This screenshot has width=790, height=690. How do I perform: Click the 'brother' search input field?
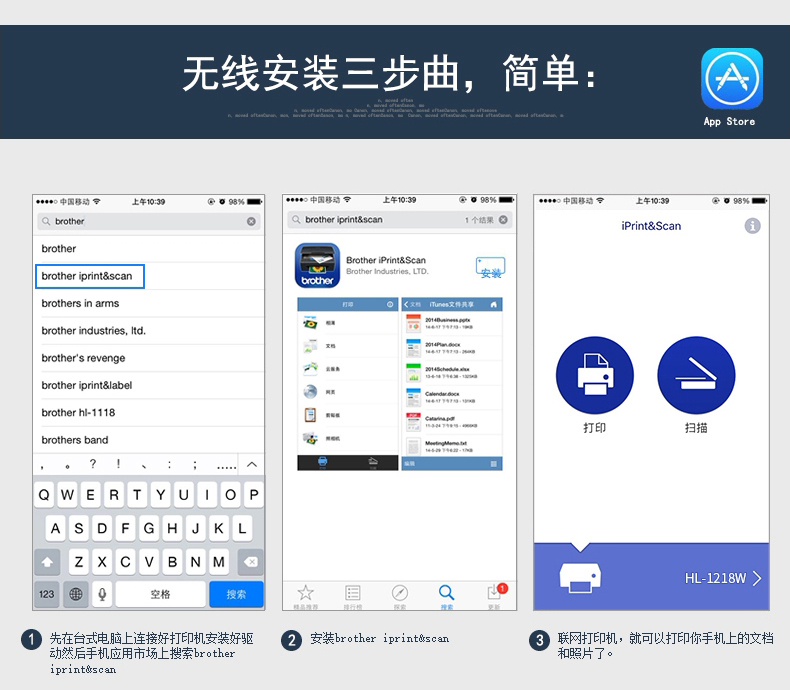click(x=149, y=222)
